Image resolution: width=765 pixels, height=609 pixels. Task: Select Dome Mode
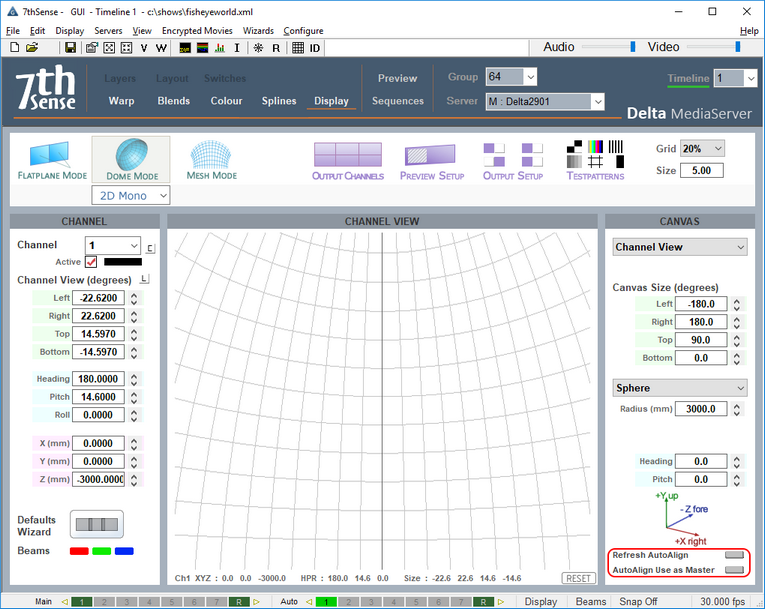click(x=132, y=160)
